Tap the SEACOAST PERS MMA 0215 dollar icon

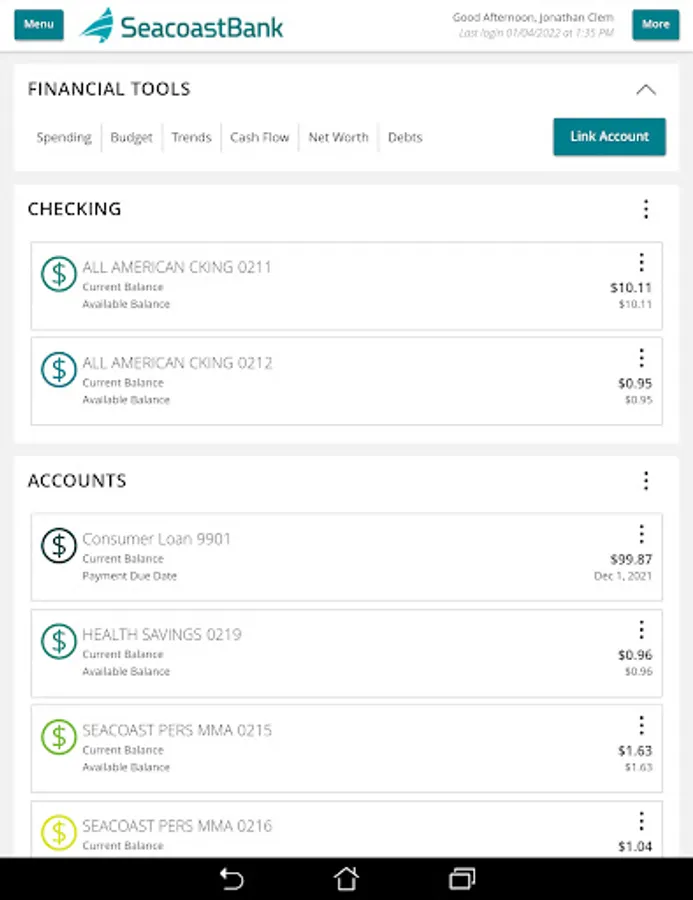point(59,737)
